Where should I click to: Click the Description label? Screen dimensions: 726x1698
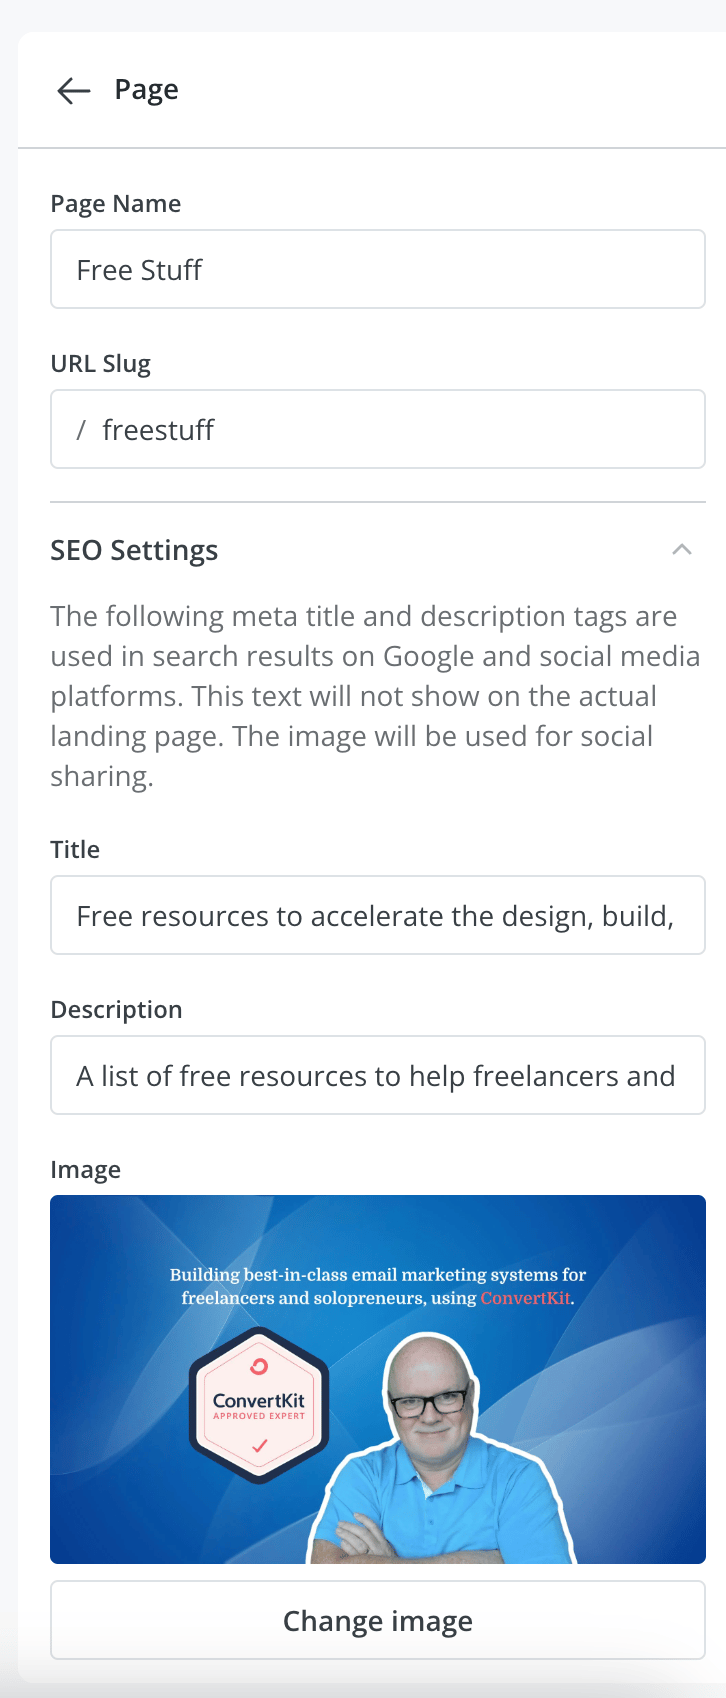[x=116, y=1010]
